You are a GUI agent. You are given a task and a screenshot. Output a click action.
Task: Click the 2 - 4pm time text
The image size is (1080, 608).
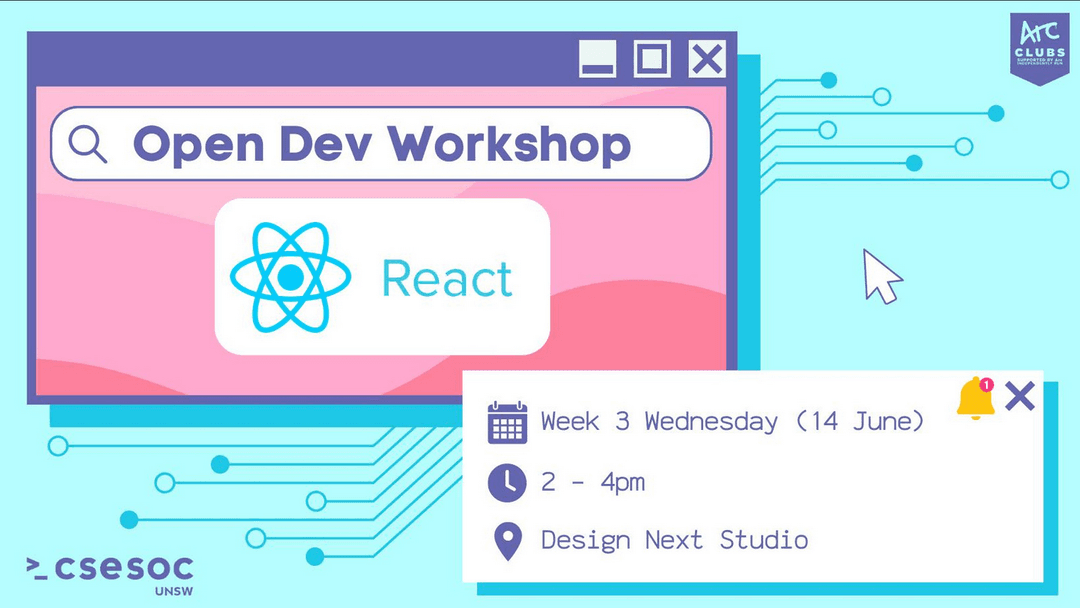tap(593, 482)
